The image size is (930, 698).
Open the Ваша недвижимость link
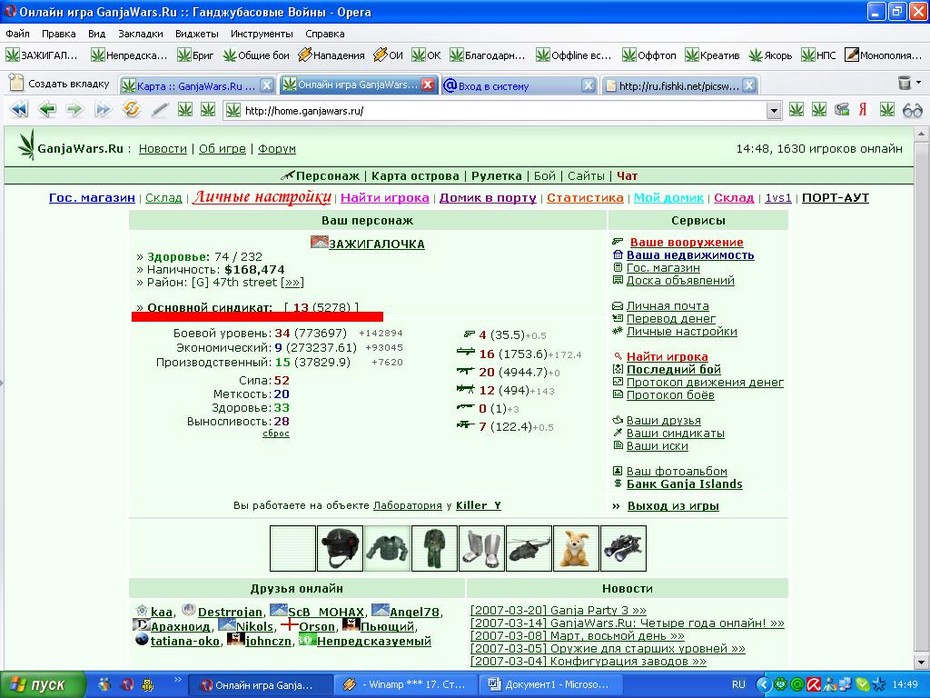tap(690, 255)
